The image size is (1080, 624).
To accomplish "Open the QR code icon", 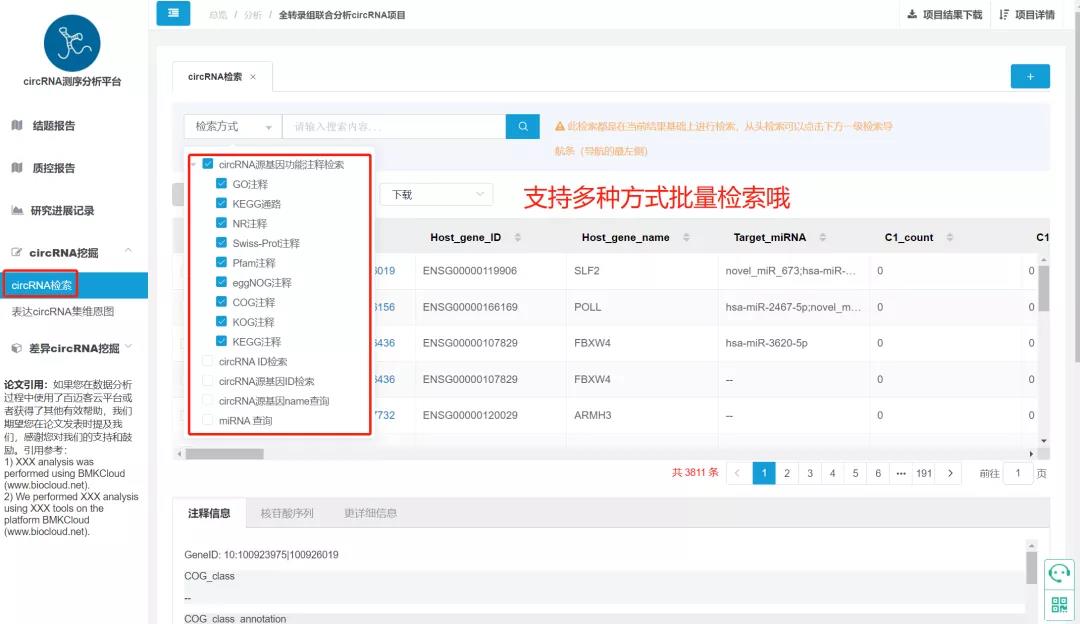I will click(1059, 604).
